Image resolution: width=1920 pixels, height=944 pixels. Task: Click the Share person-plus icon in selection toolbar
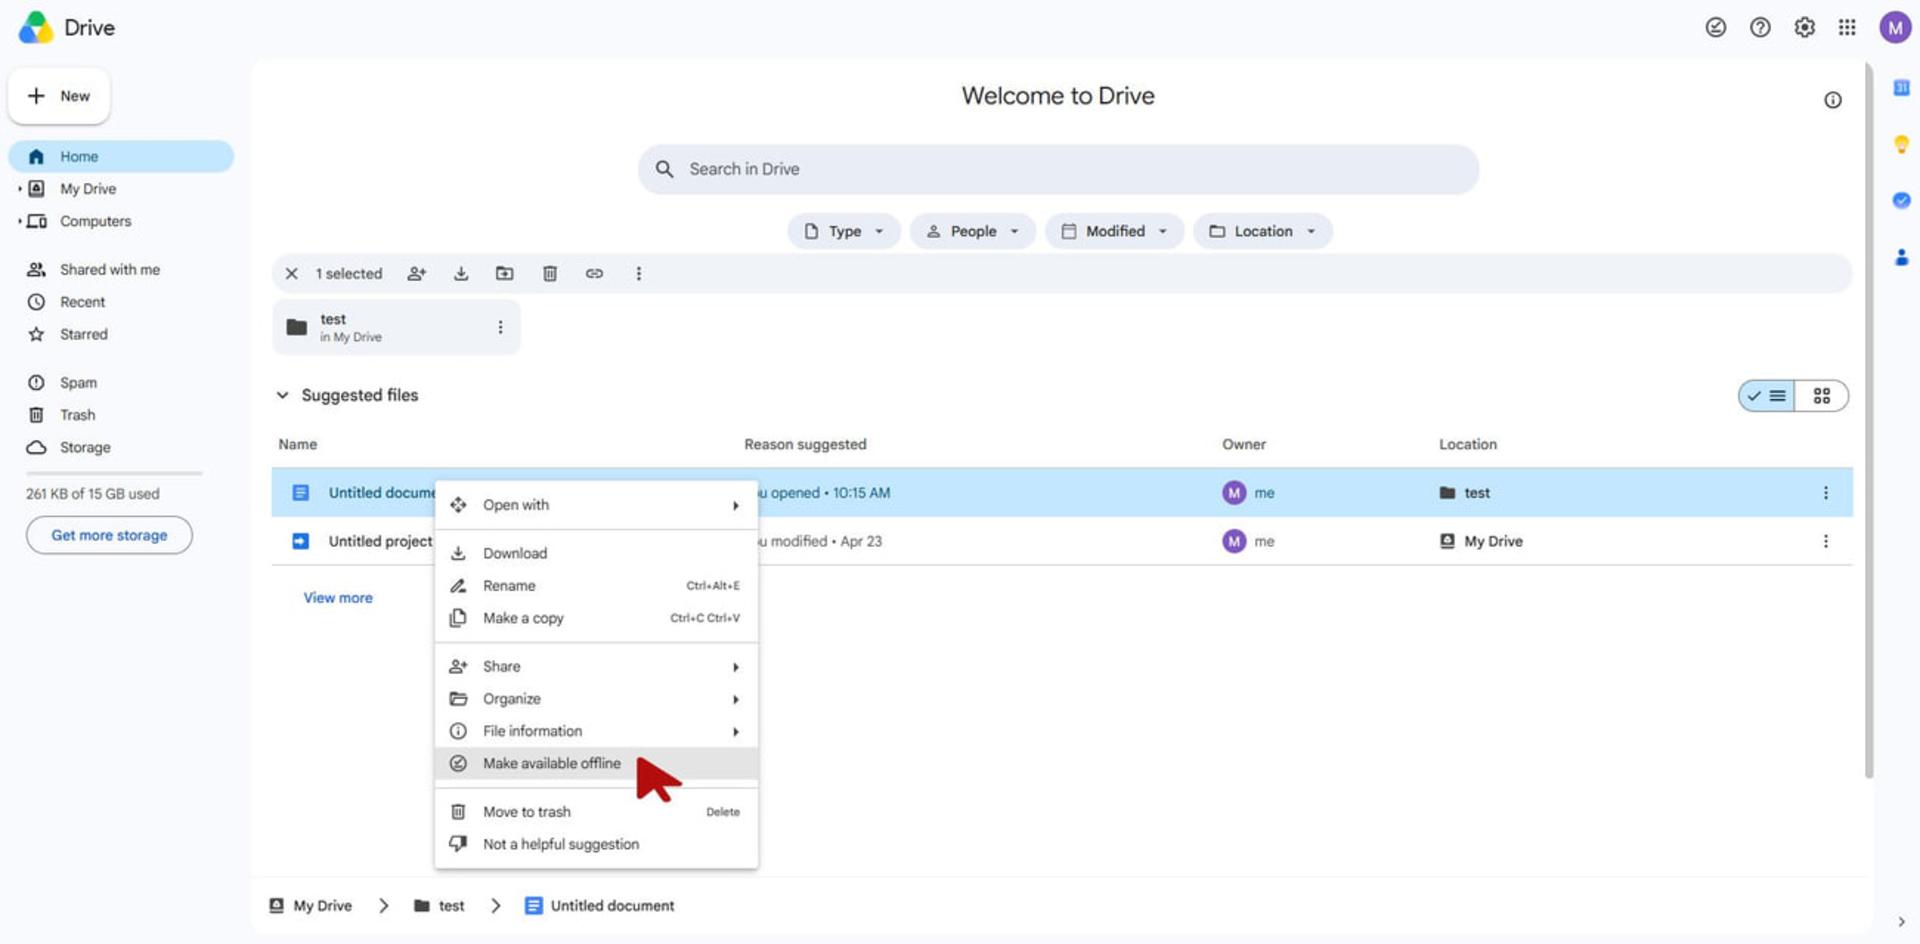pos(417,274)
